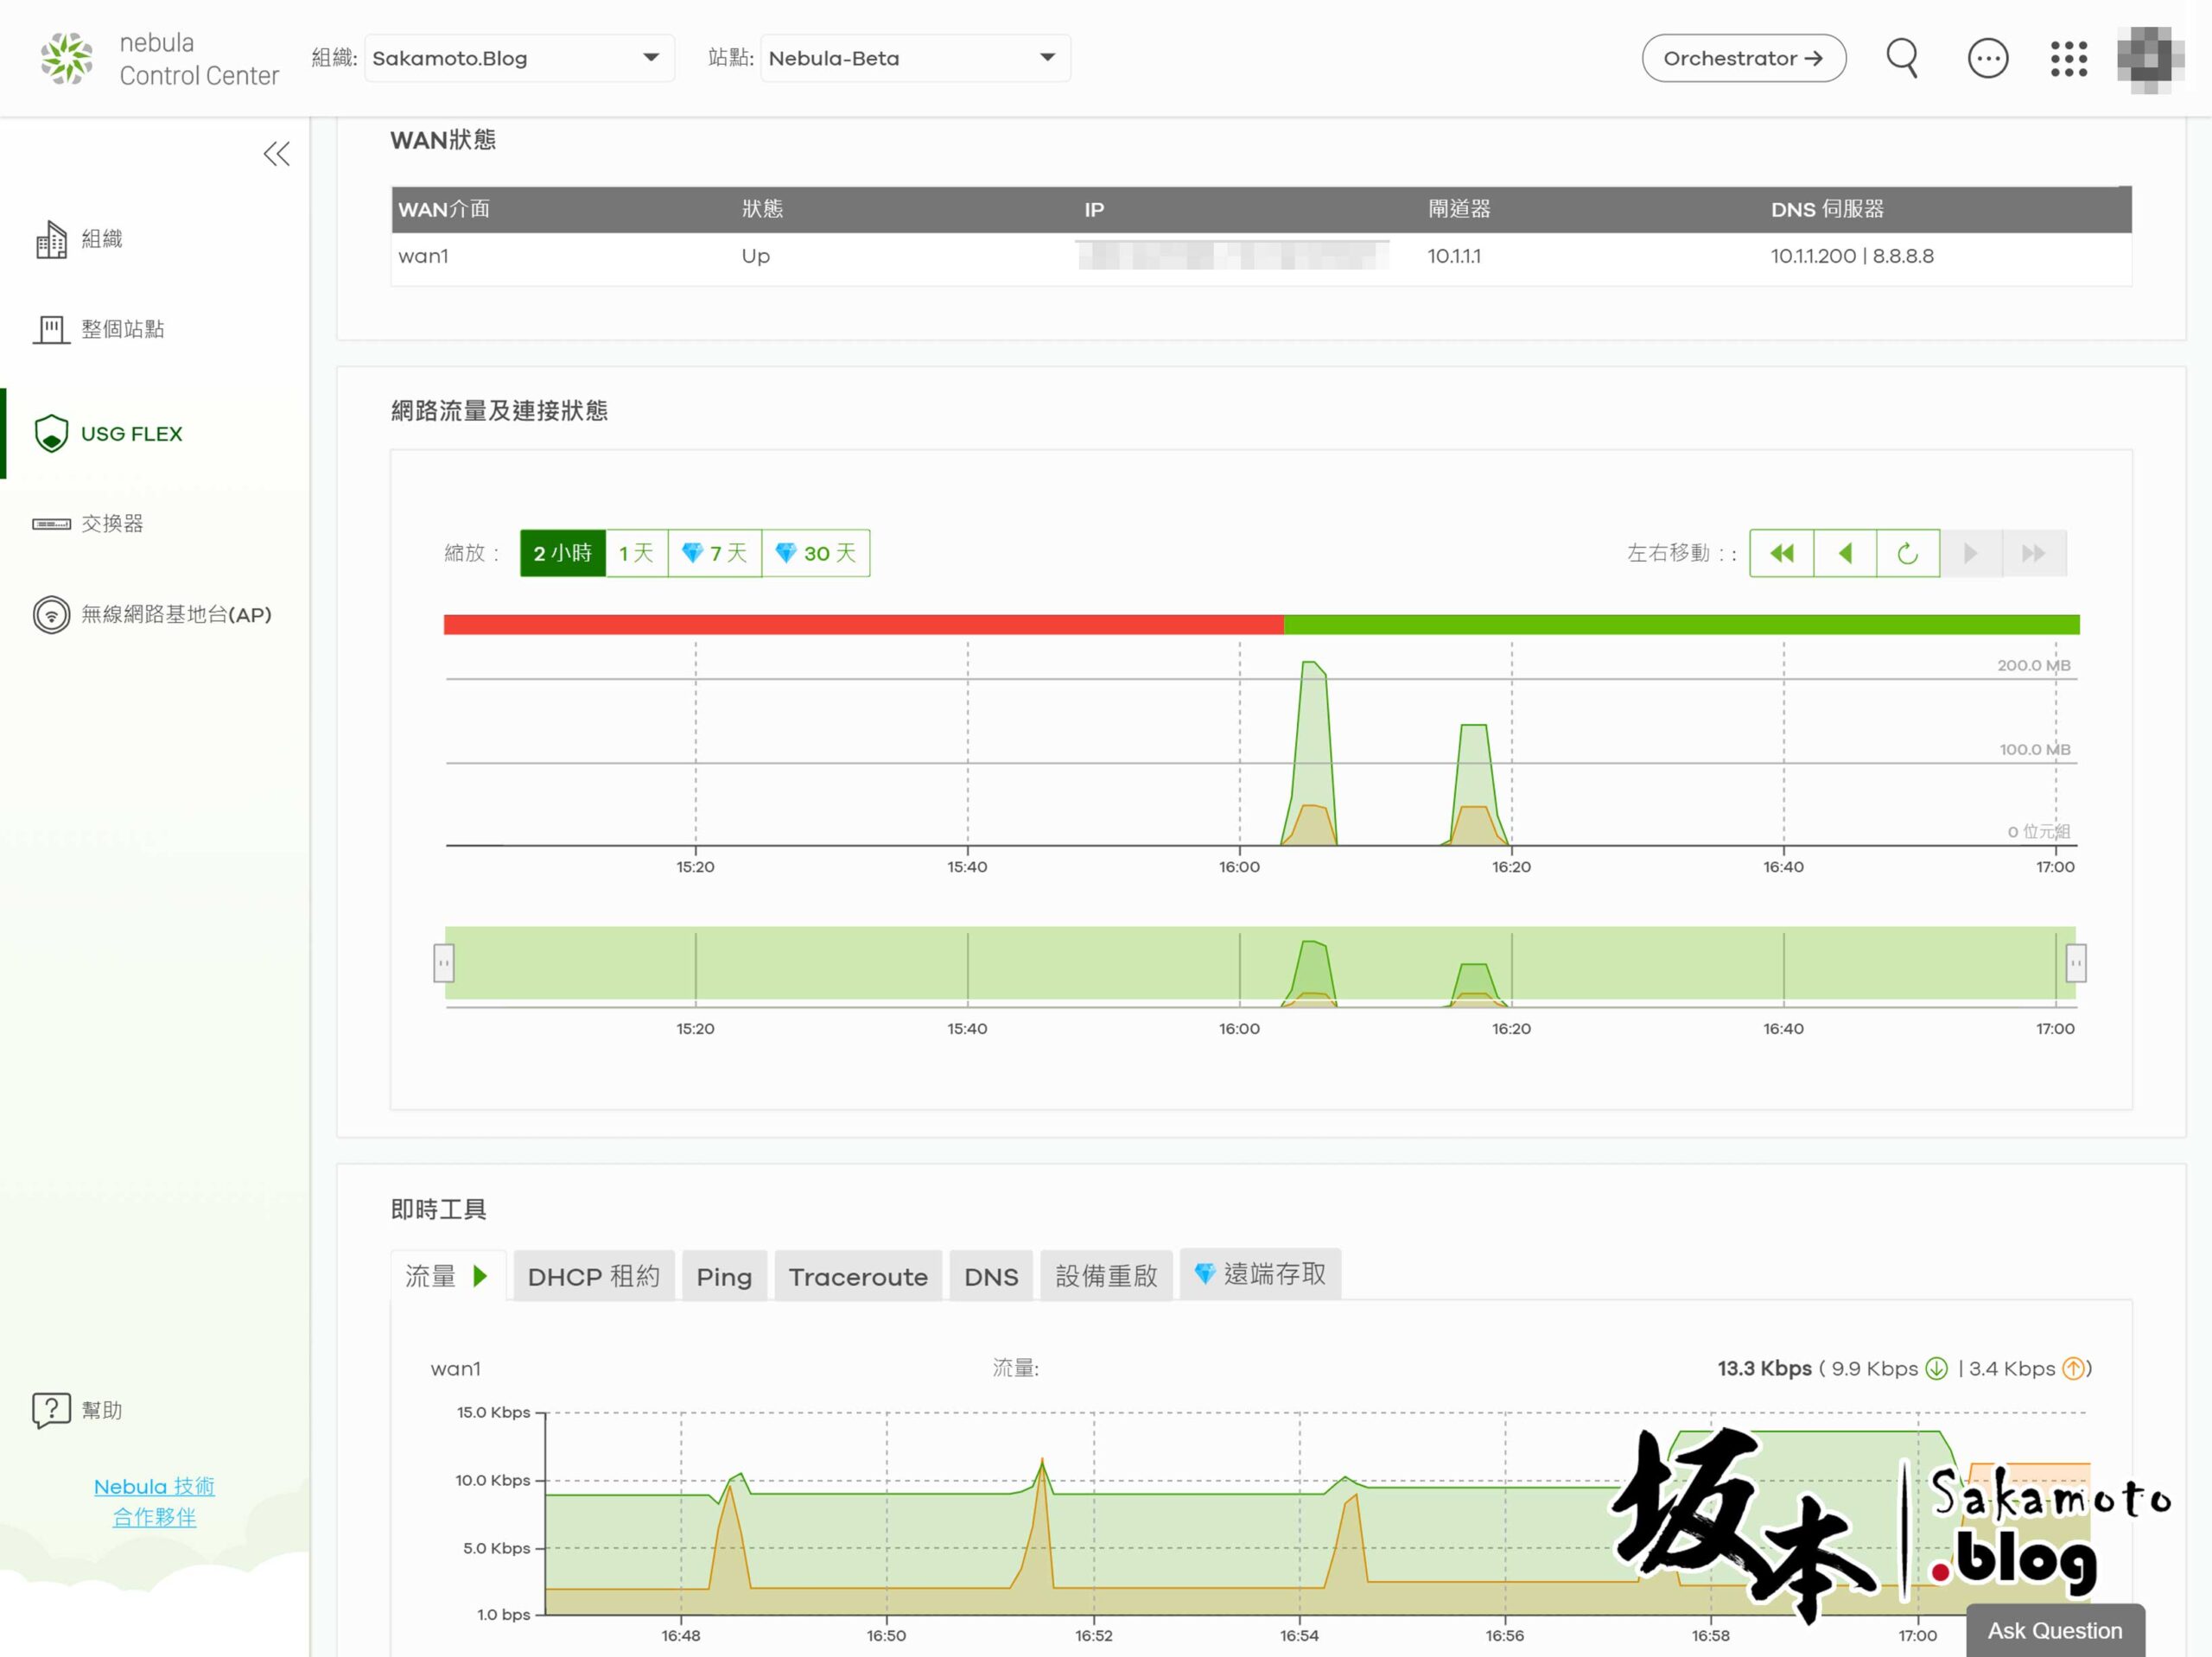
Task: Click the right range slider handle
Action: point(2076,963)
